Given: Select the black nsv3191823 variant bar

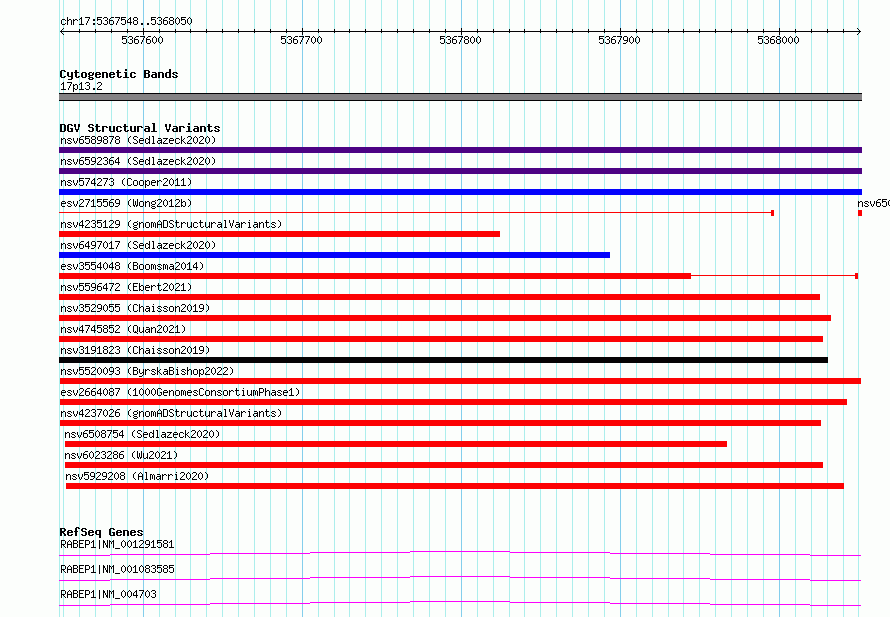Looking at the screenshot, I should coord(443,360).
